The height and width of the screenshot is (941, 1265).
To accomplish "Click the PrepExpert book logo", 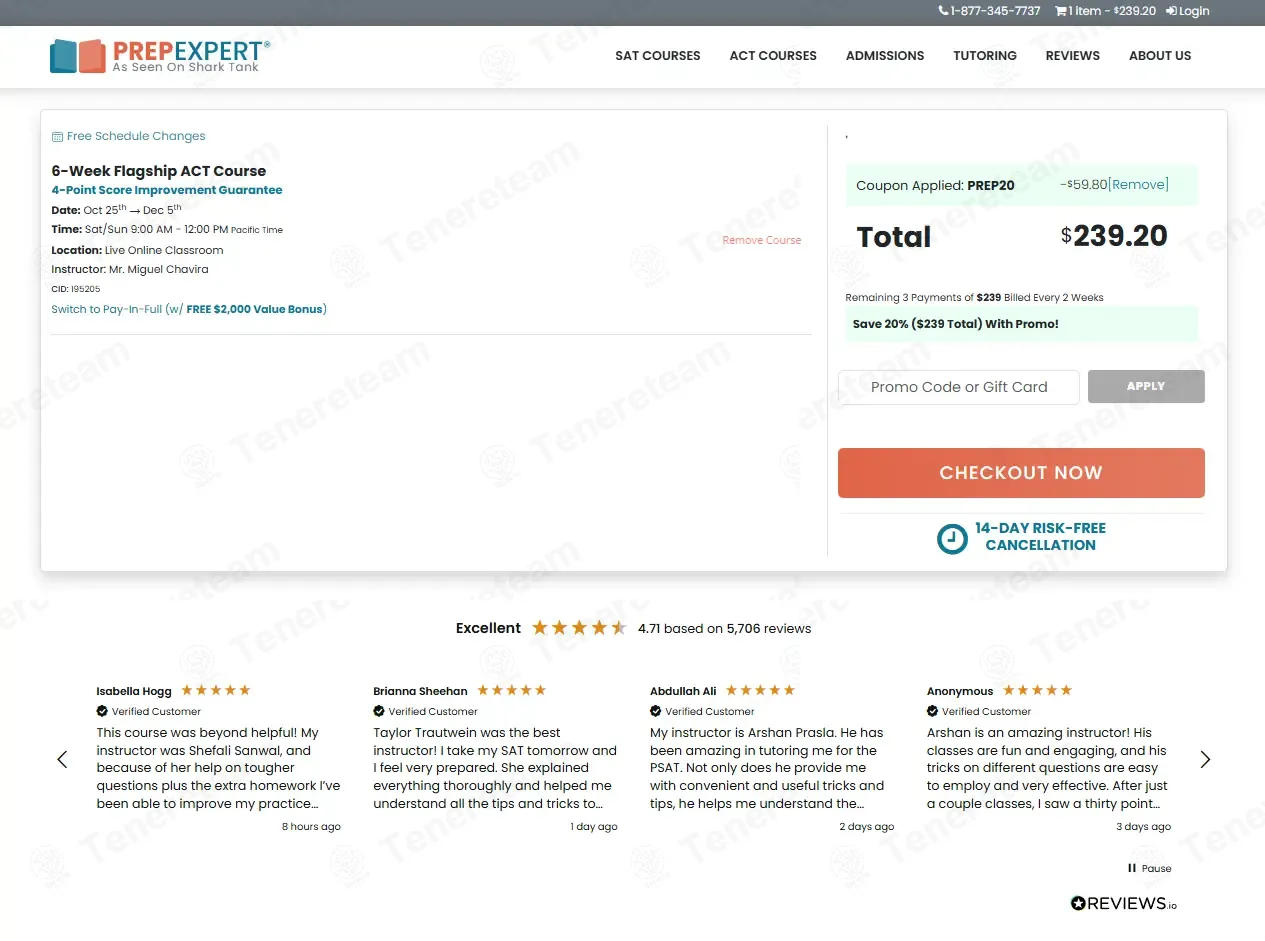I will tap(77, 56).
